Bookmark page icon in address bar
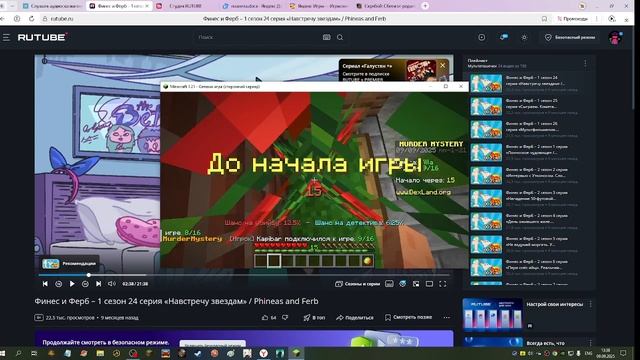Image resolution: width=640 pixels, height=360 pixels. pos(544,19)
